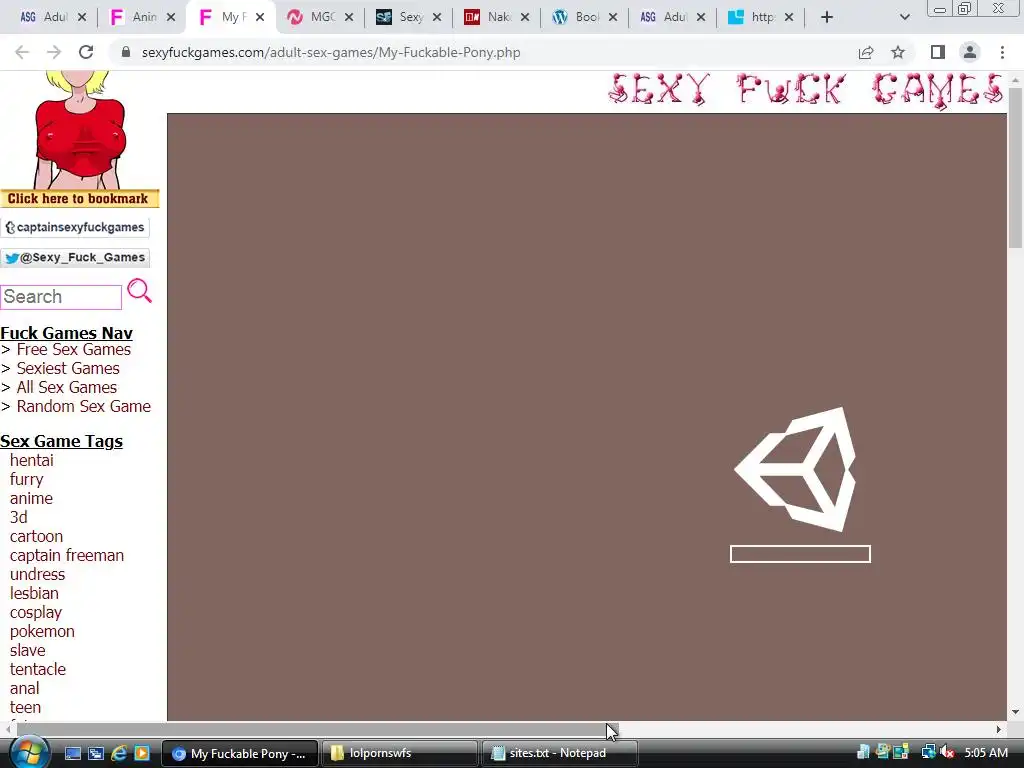Expand the tab search dropdown
This screenshot has width=1024, height=768.
click(904, 17)
